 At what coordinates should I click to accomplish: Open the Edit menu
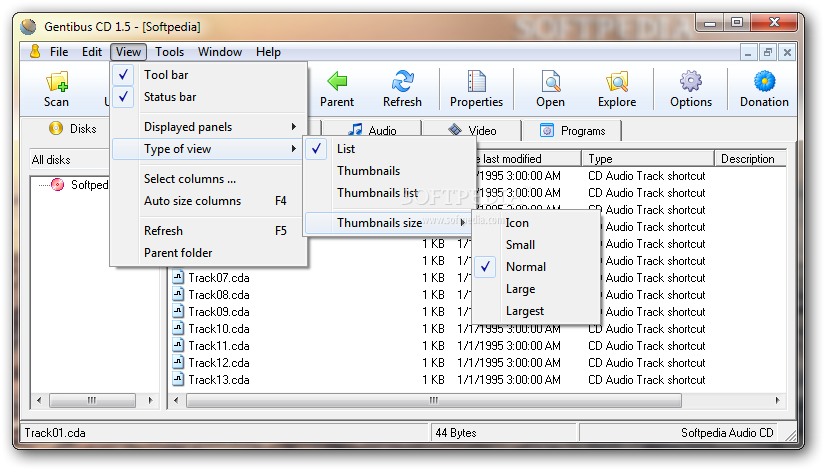click(92, 52)
